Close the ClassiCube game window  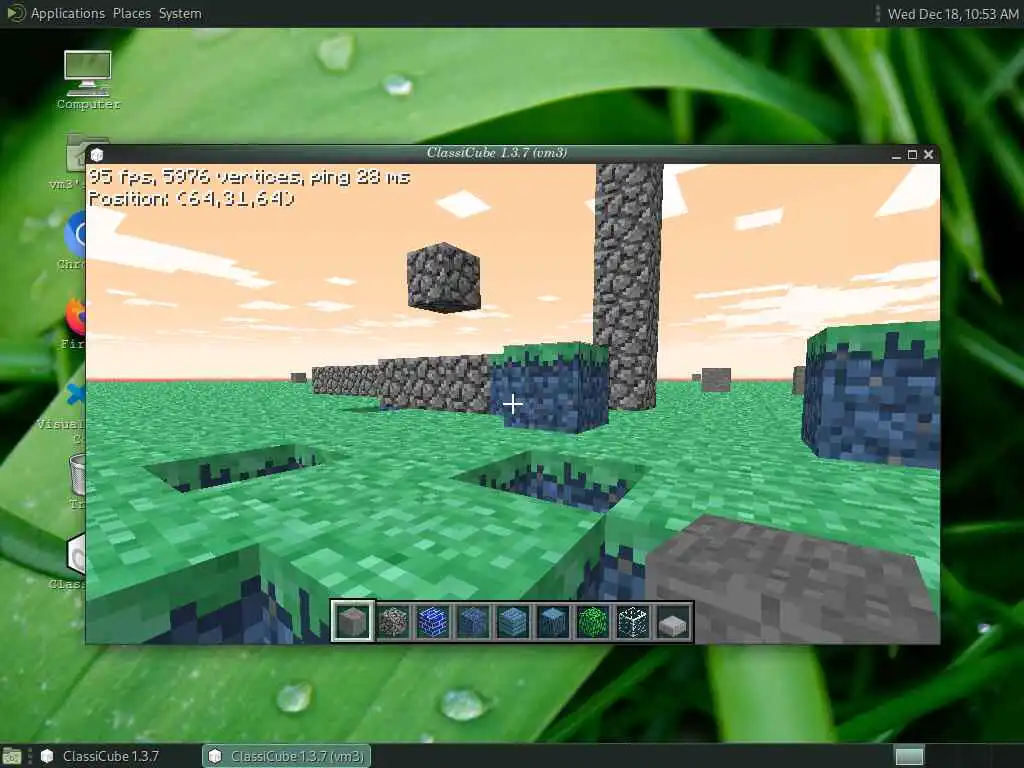click(x=929, y=155)
